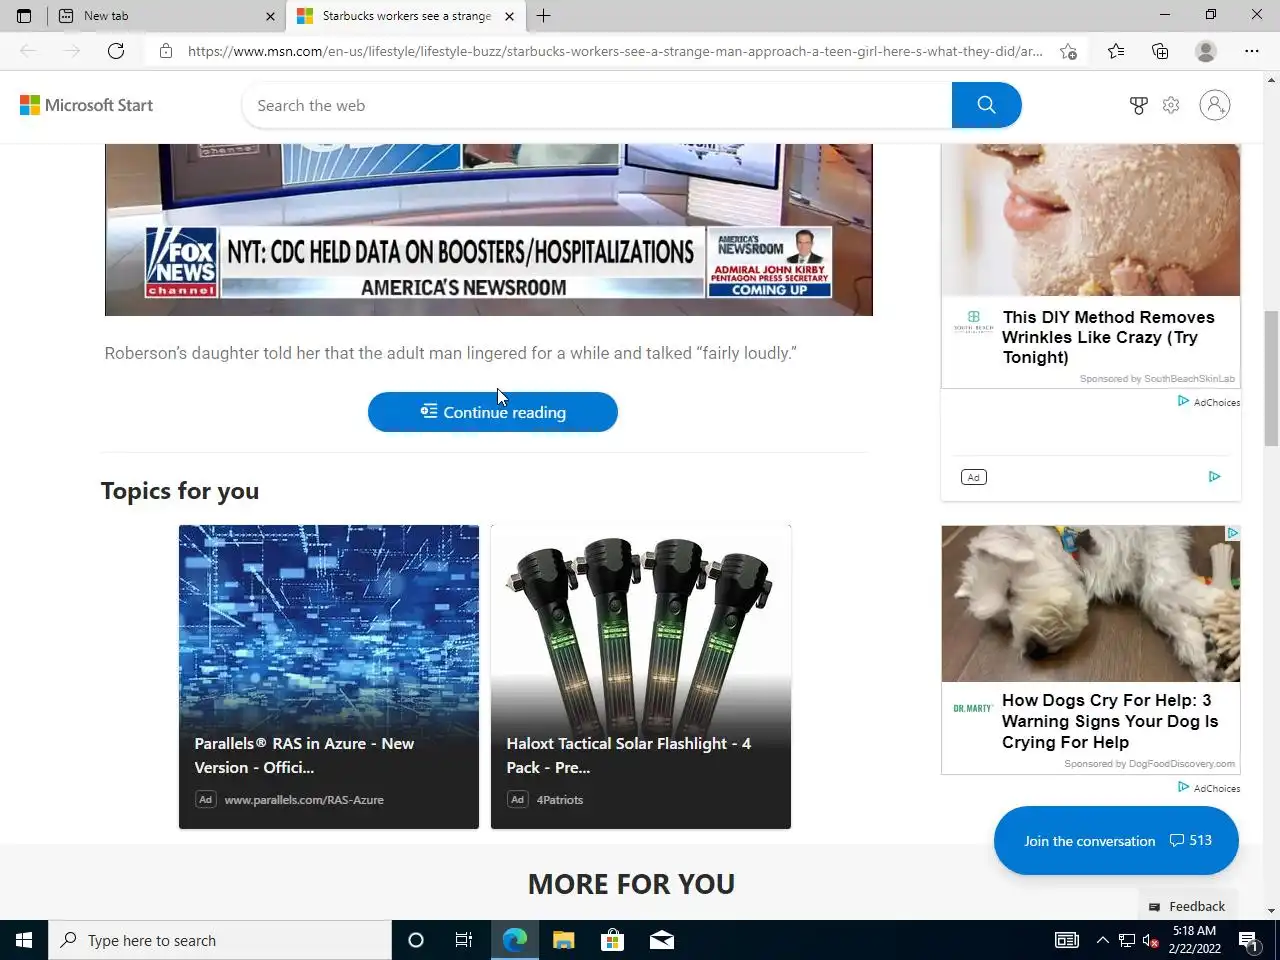Open the Favorites list icon
Viewport: 1280px width, 960px height.
click(x=1116, y=51)
